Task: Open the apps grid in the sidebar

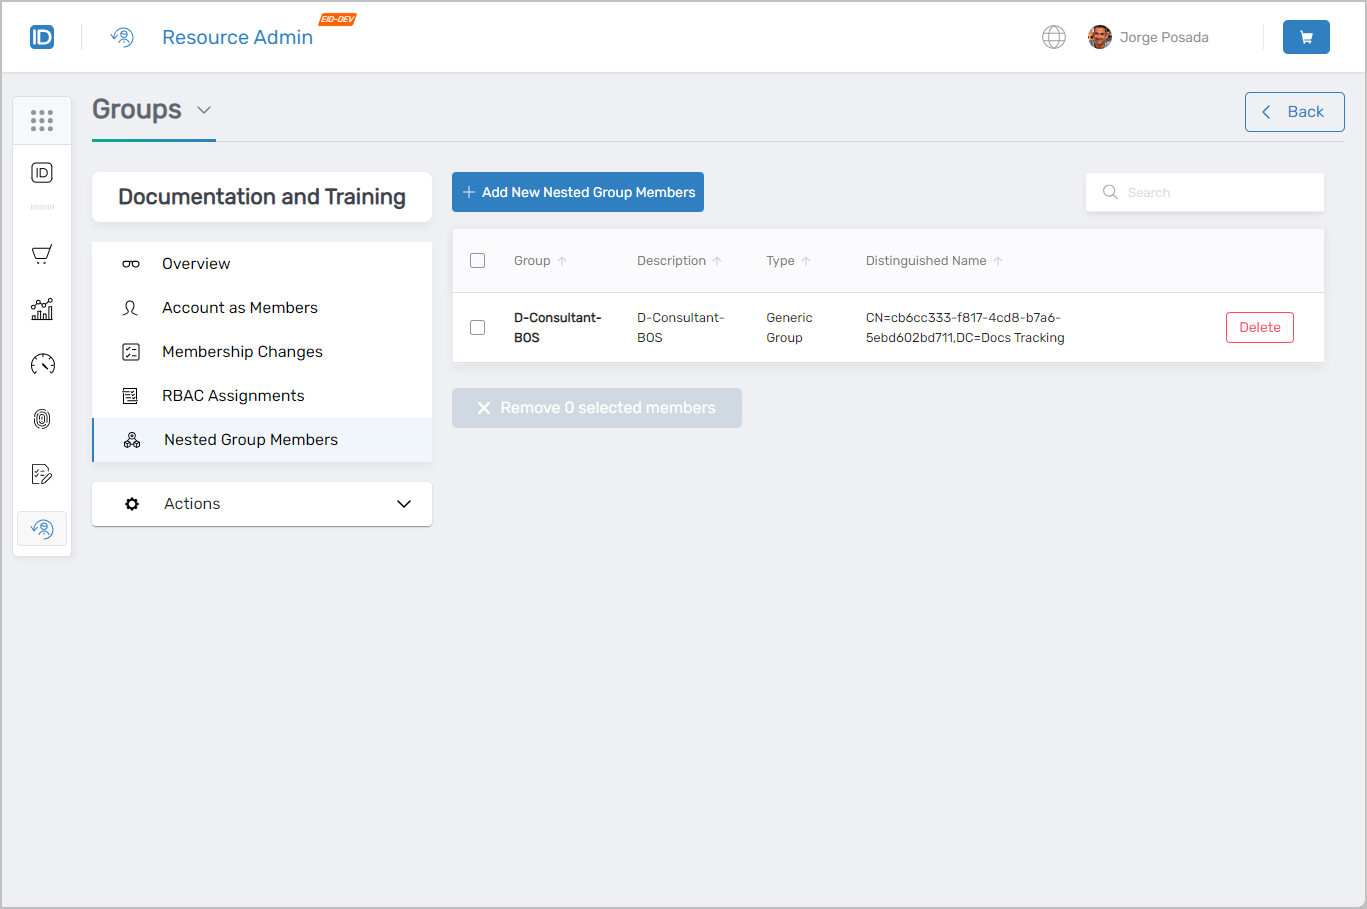Action: pyautogui.click(x=41, y=120)
